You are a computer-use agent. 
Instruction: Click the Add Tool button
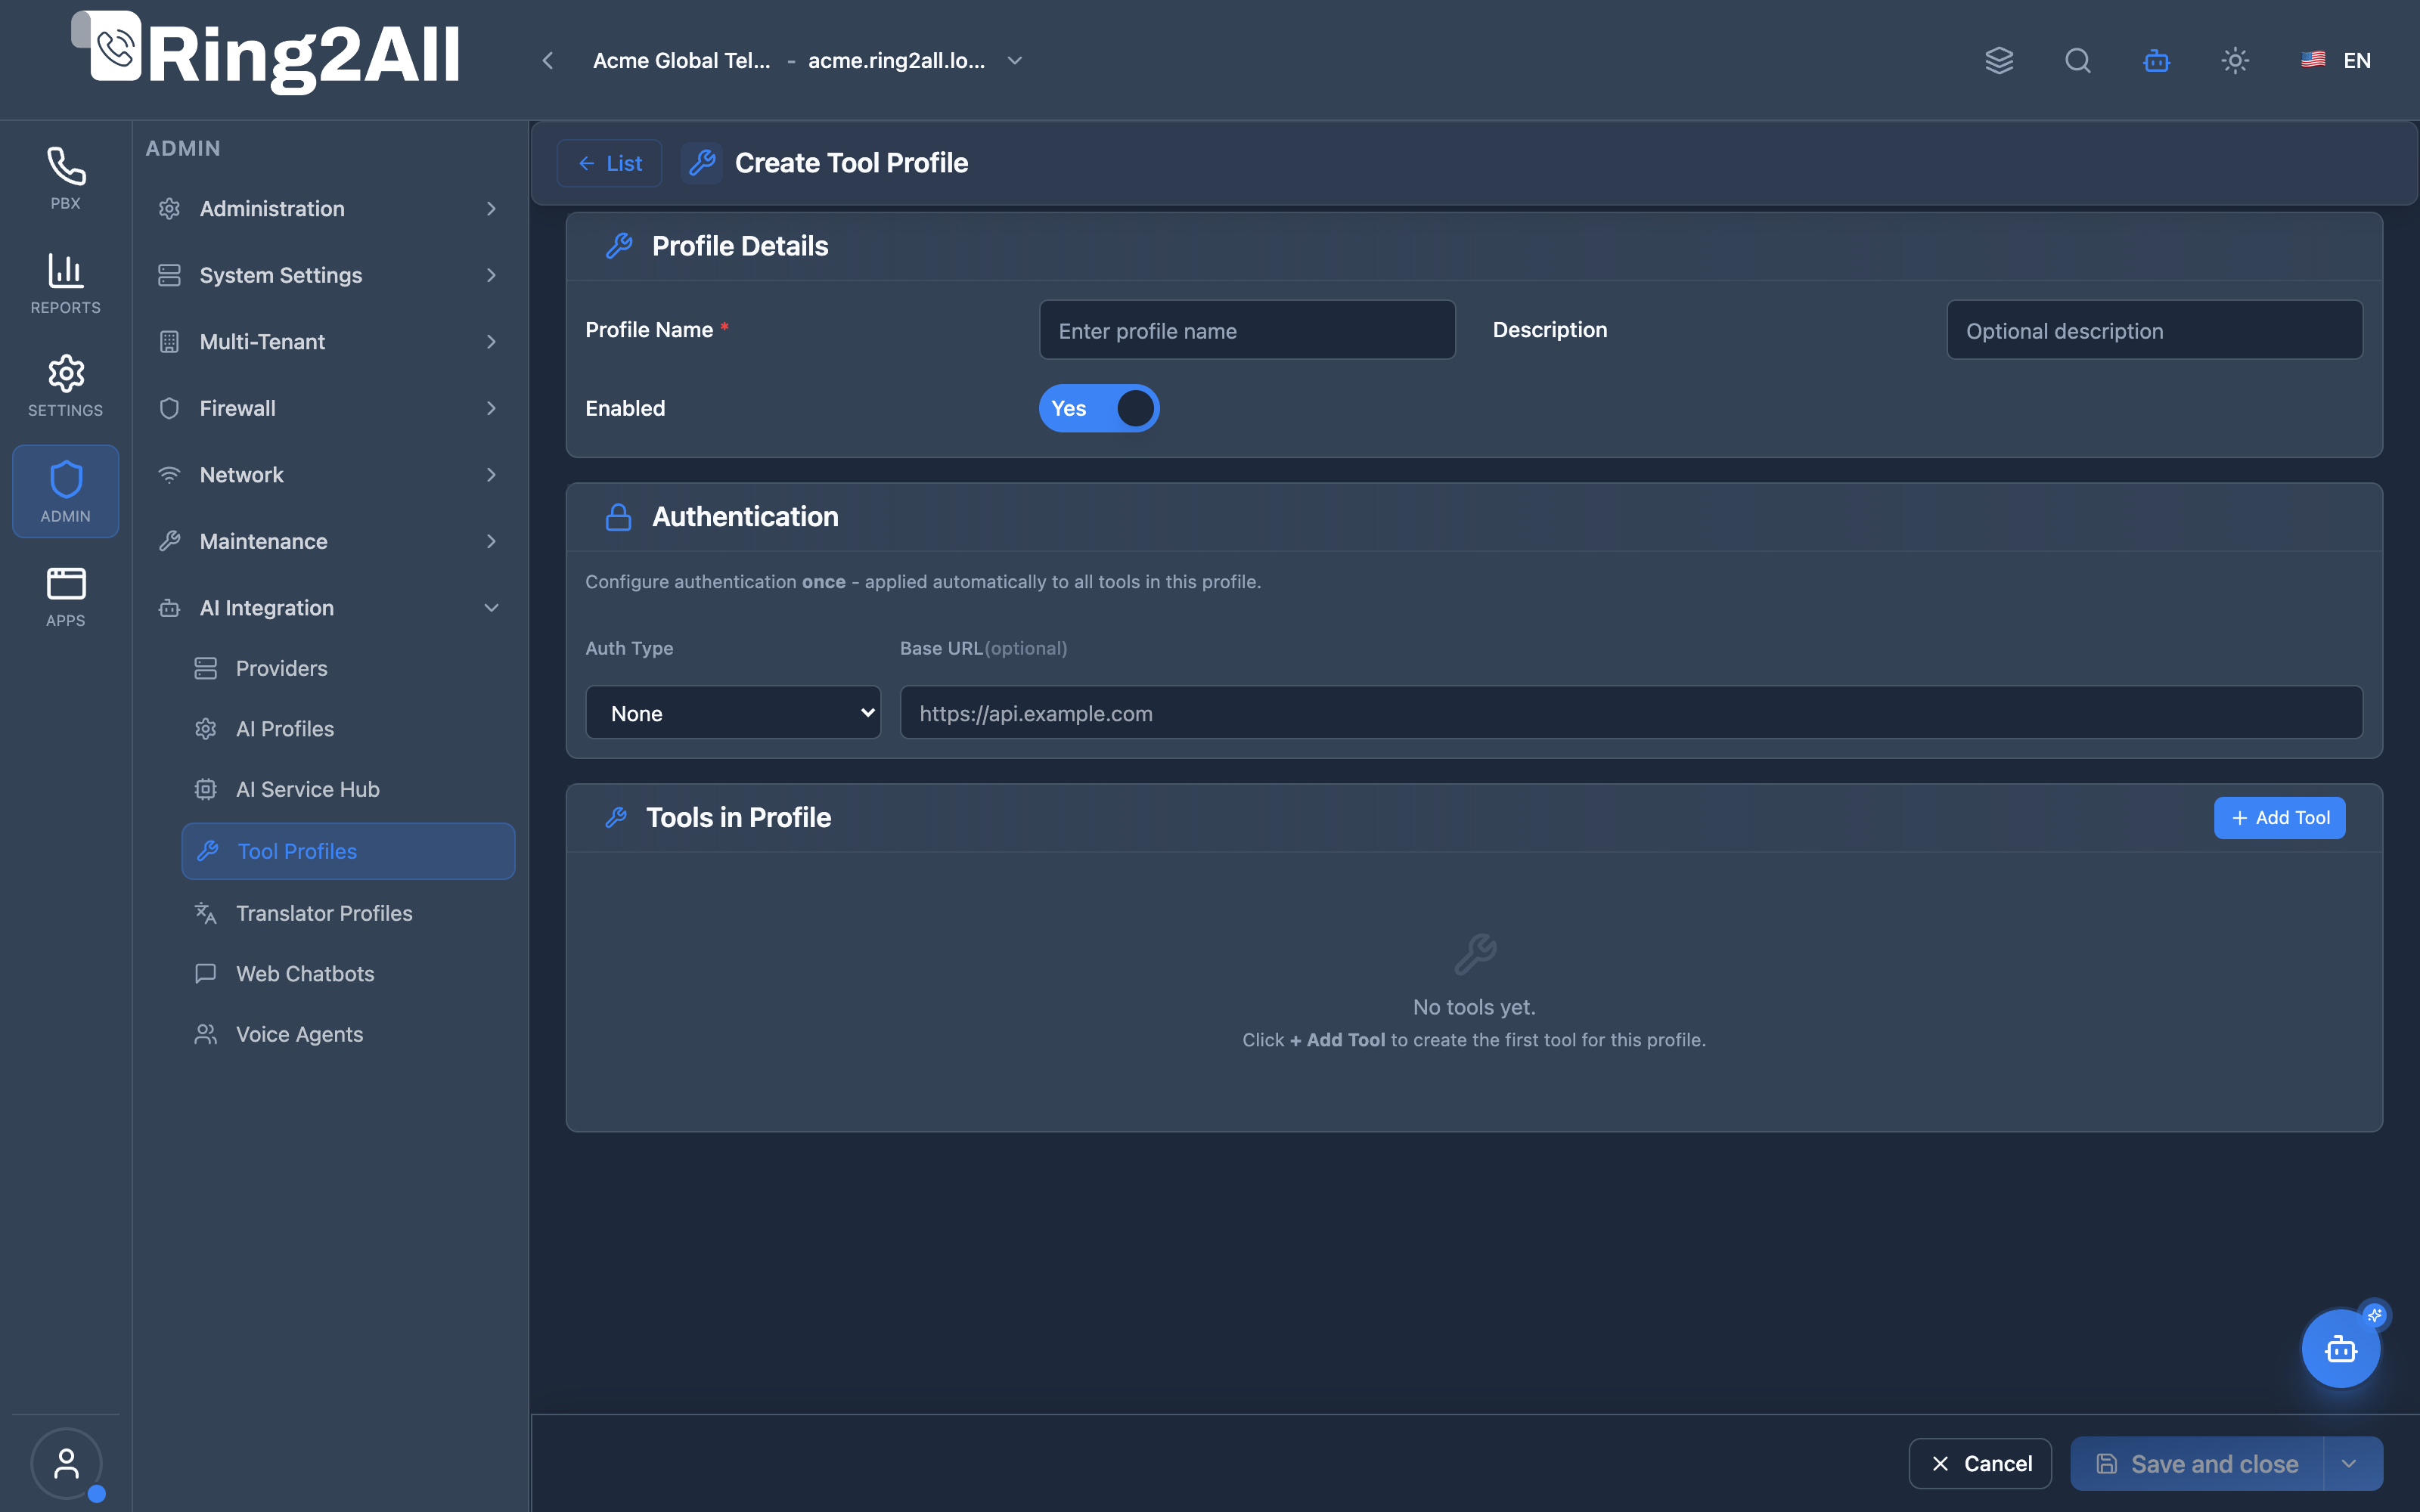click(2279, 817)
